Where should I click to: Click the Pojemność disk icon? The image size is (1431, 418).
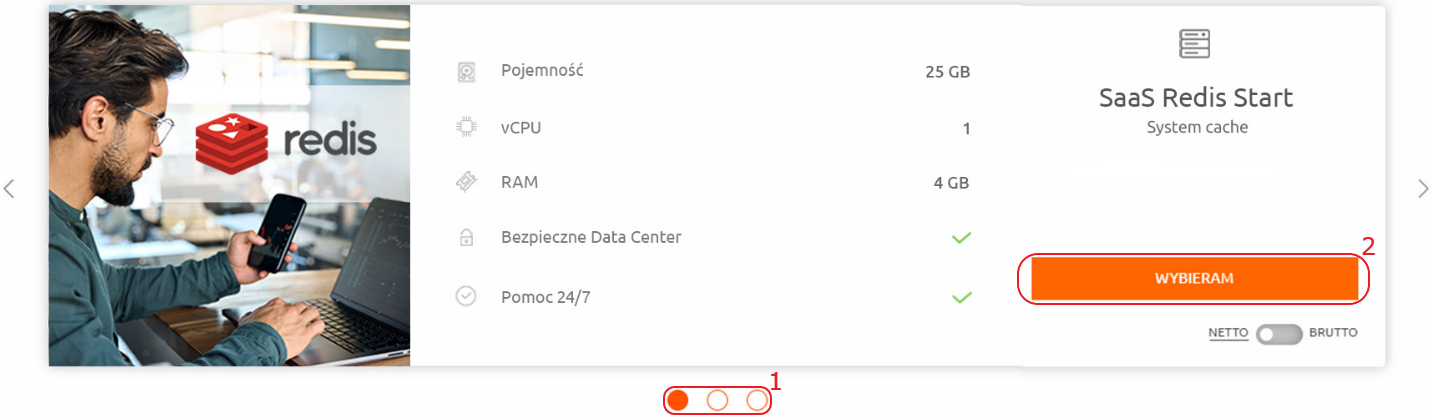466,72
